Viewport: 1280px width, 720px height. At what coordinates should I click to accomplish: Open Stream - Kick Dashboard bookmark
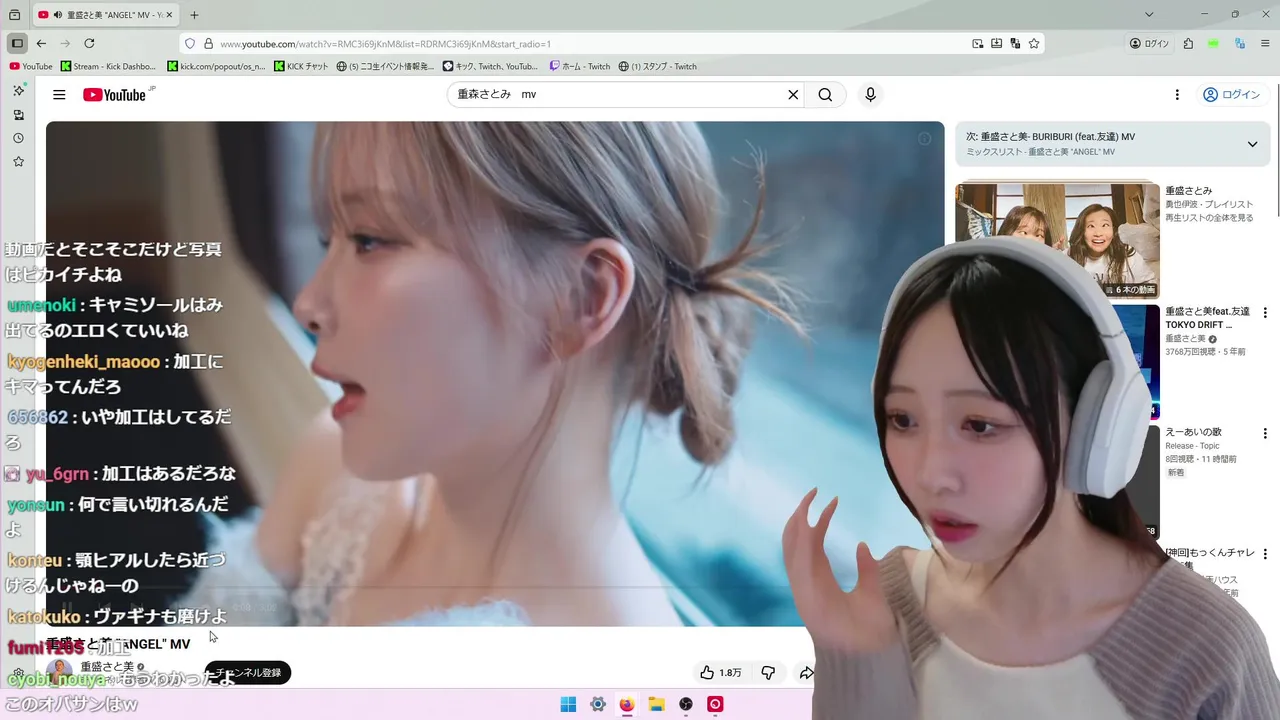tap(109, 66)
